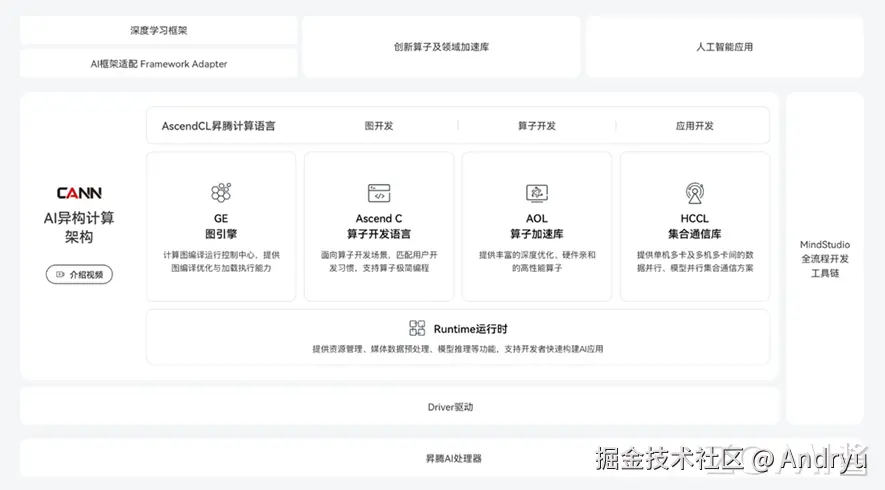Click HCCL 集合通信库 title

click(695, 226)
